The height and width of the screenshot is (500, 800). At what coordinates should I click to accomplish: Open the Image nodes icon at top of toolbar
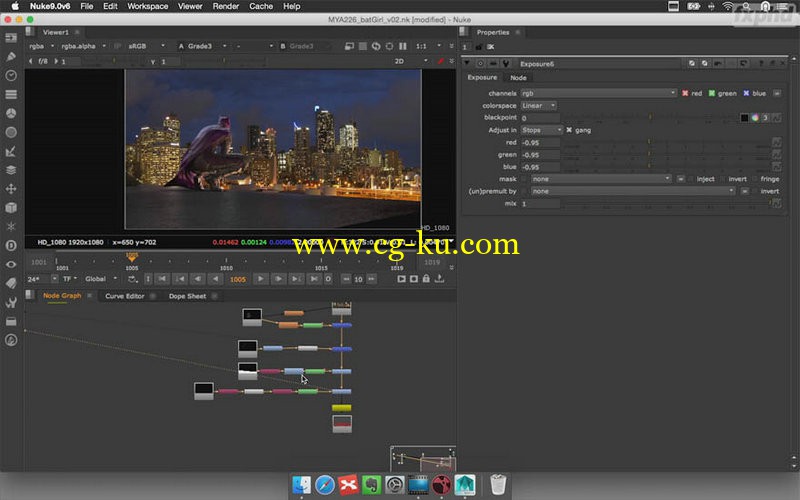coord(11,38)
